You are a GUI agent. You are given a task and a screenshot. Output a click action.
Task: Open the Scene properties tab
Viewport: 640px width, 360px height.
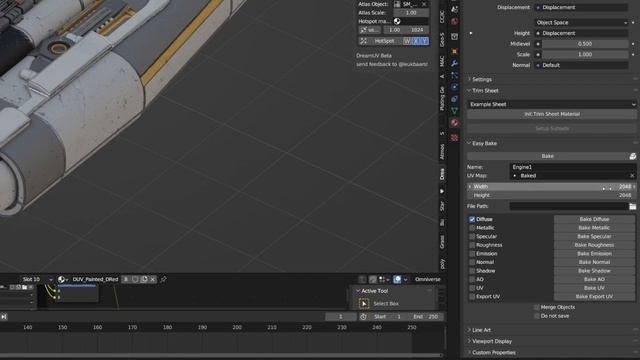pos(454,9)
